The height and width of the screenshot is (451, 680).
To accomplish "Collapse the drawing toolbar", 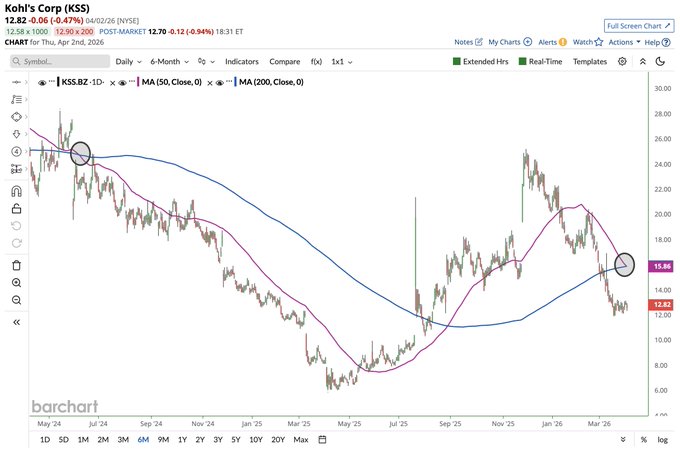I will pos(16,322).
